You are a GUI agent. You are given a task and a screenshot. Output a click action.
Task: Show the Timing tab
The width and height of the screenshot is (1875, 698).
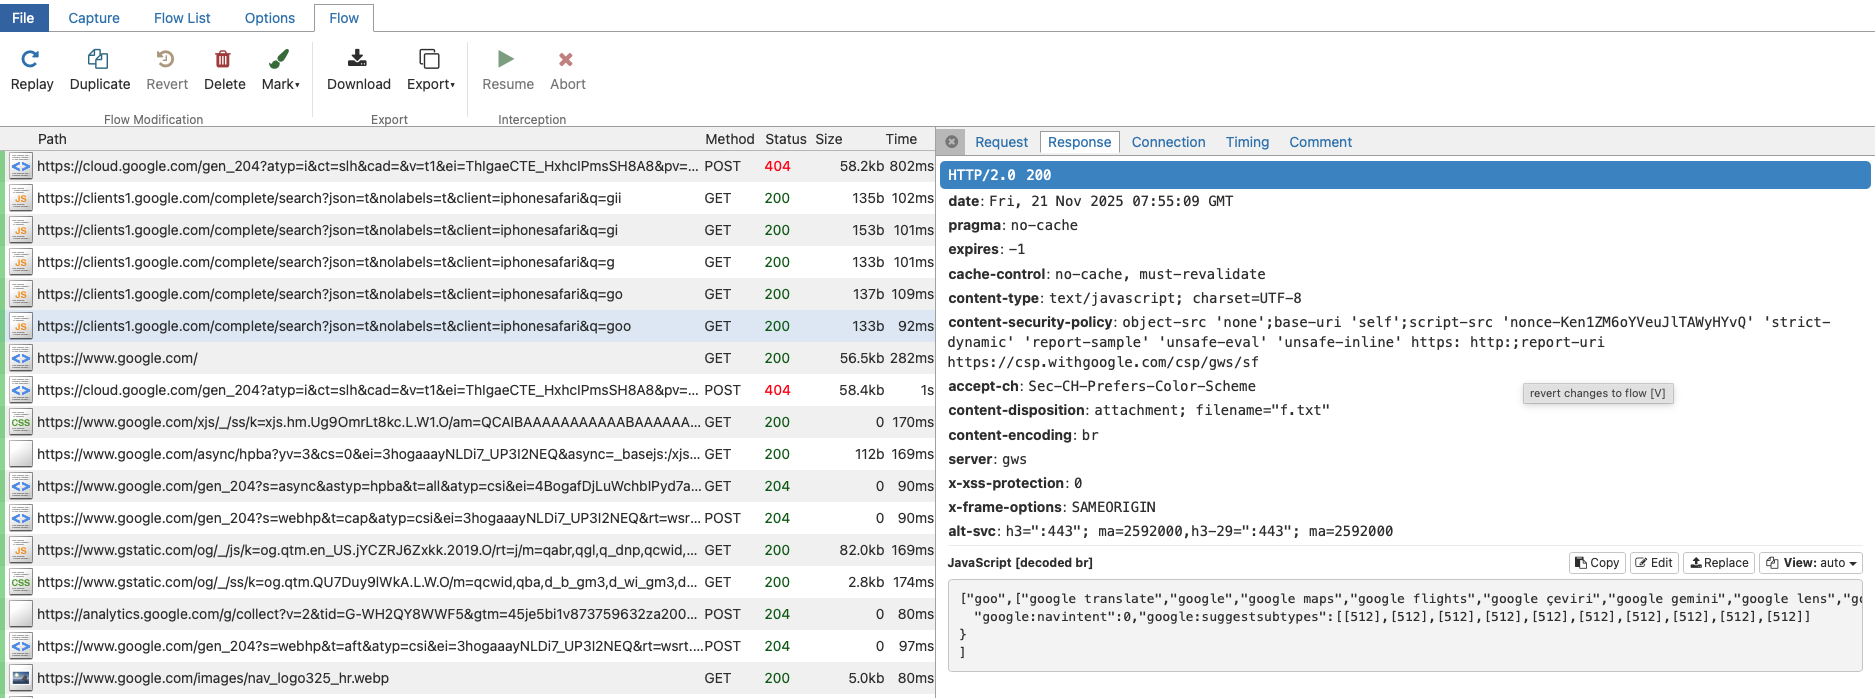pyautogui.click(x=1247, y=142)
